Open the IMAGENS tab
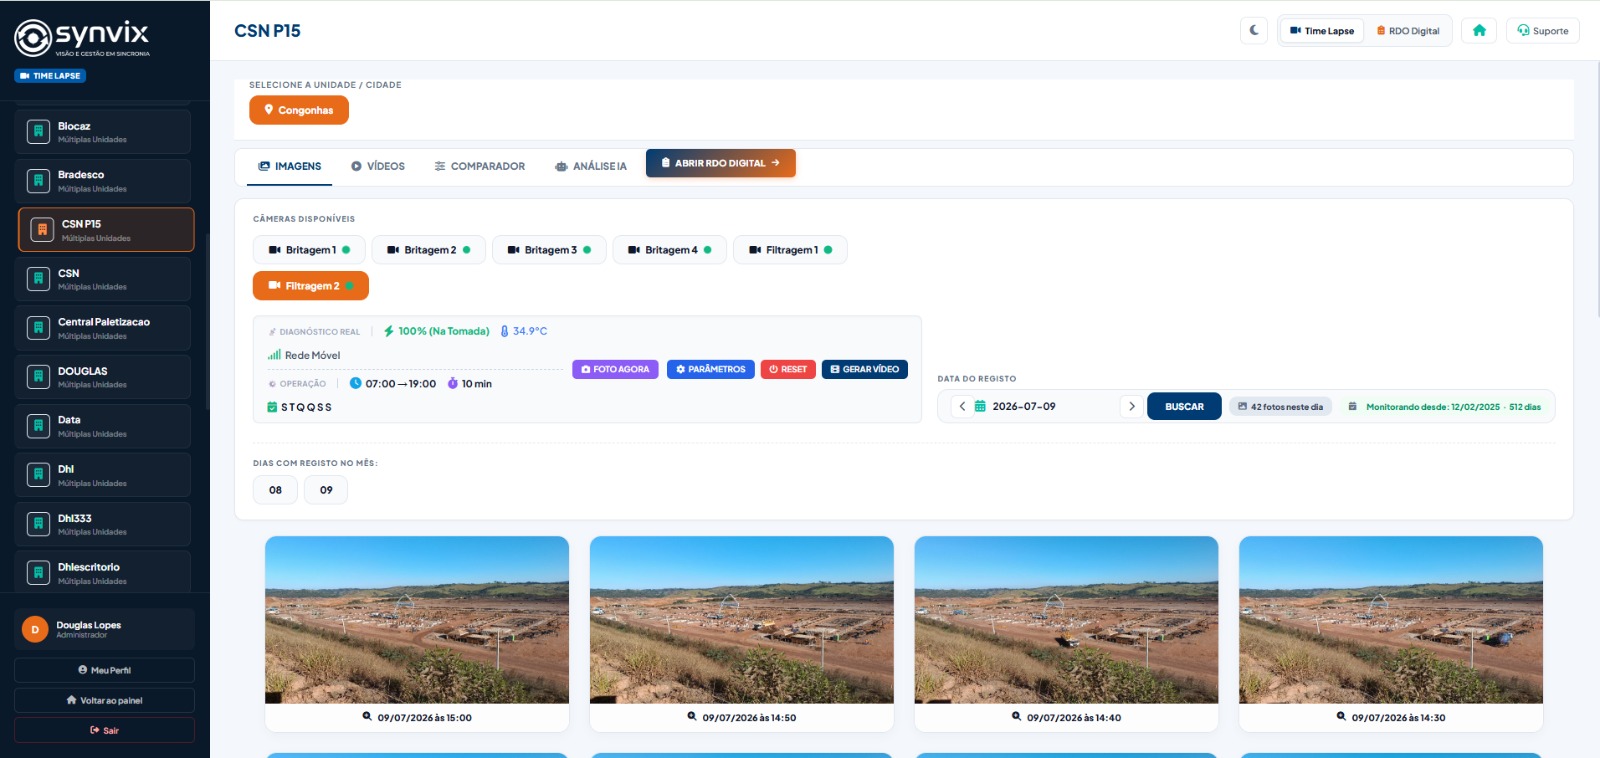This screenshot has height=758, width=1600. pos(290,166)
